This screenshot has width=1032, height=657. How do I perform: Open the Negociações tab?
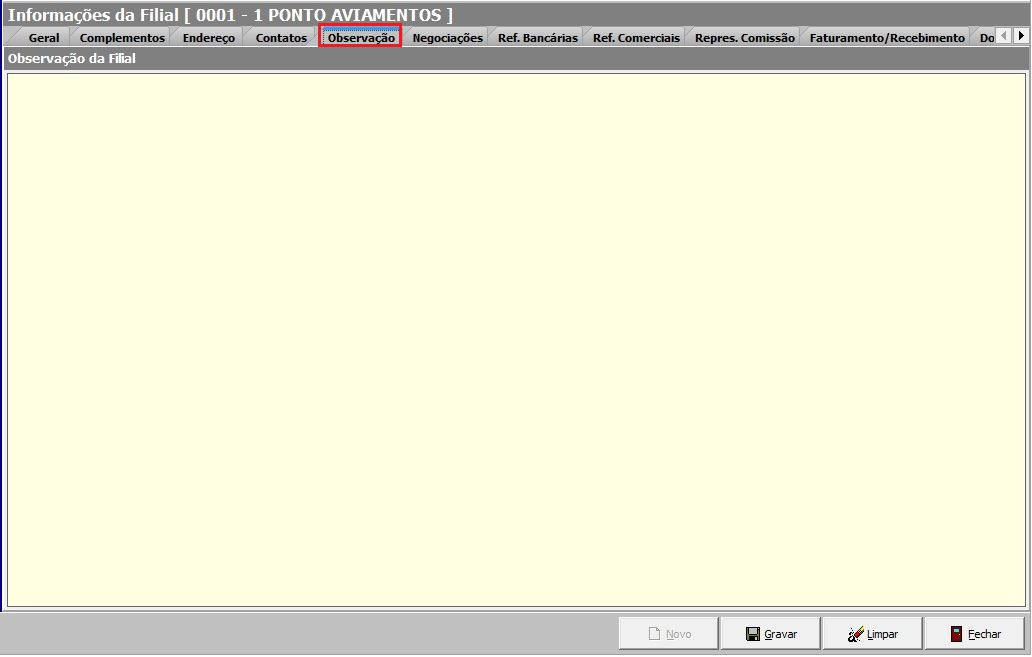click(447, 38)
